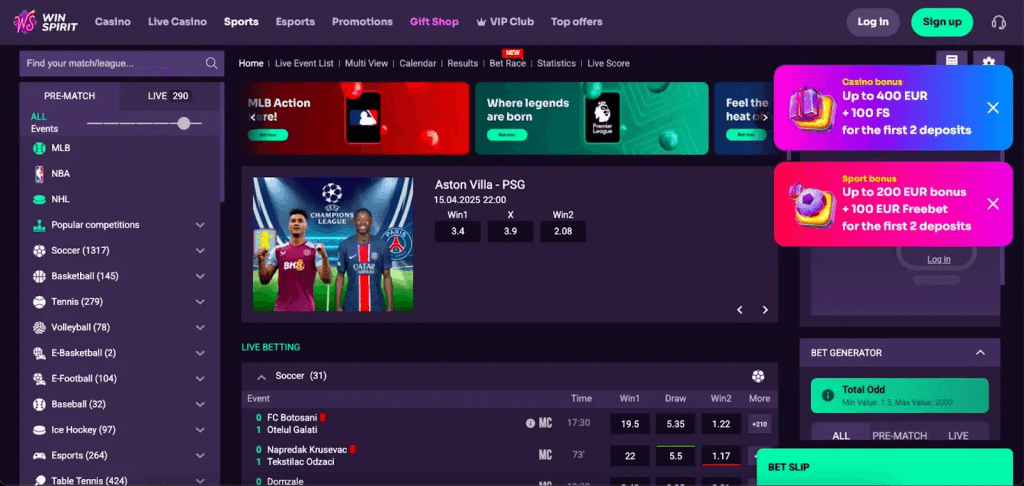Close the Casino bonus popup
Image resolution: width=1024 pixels, height=486 pixels.
(993, 108)
